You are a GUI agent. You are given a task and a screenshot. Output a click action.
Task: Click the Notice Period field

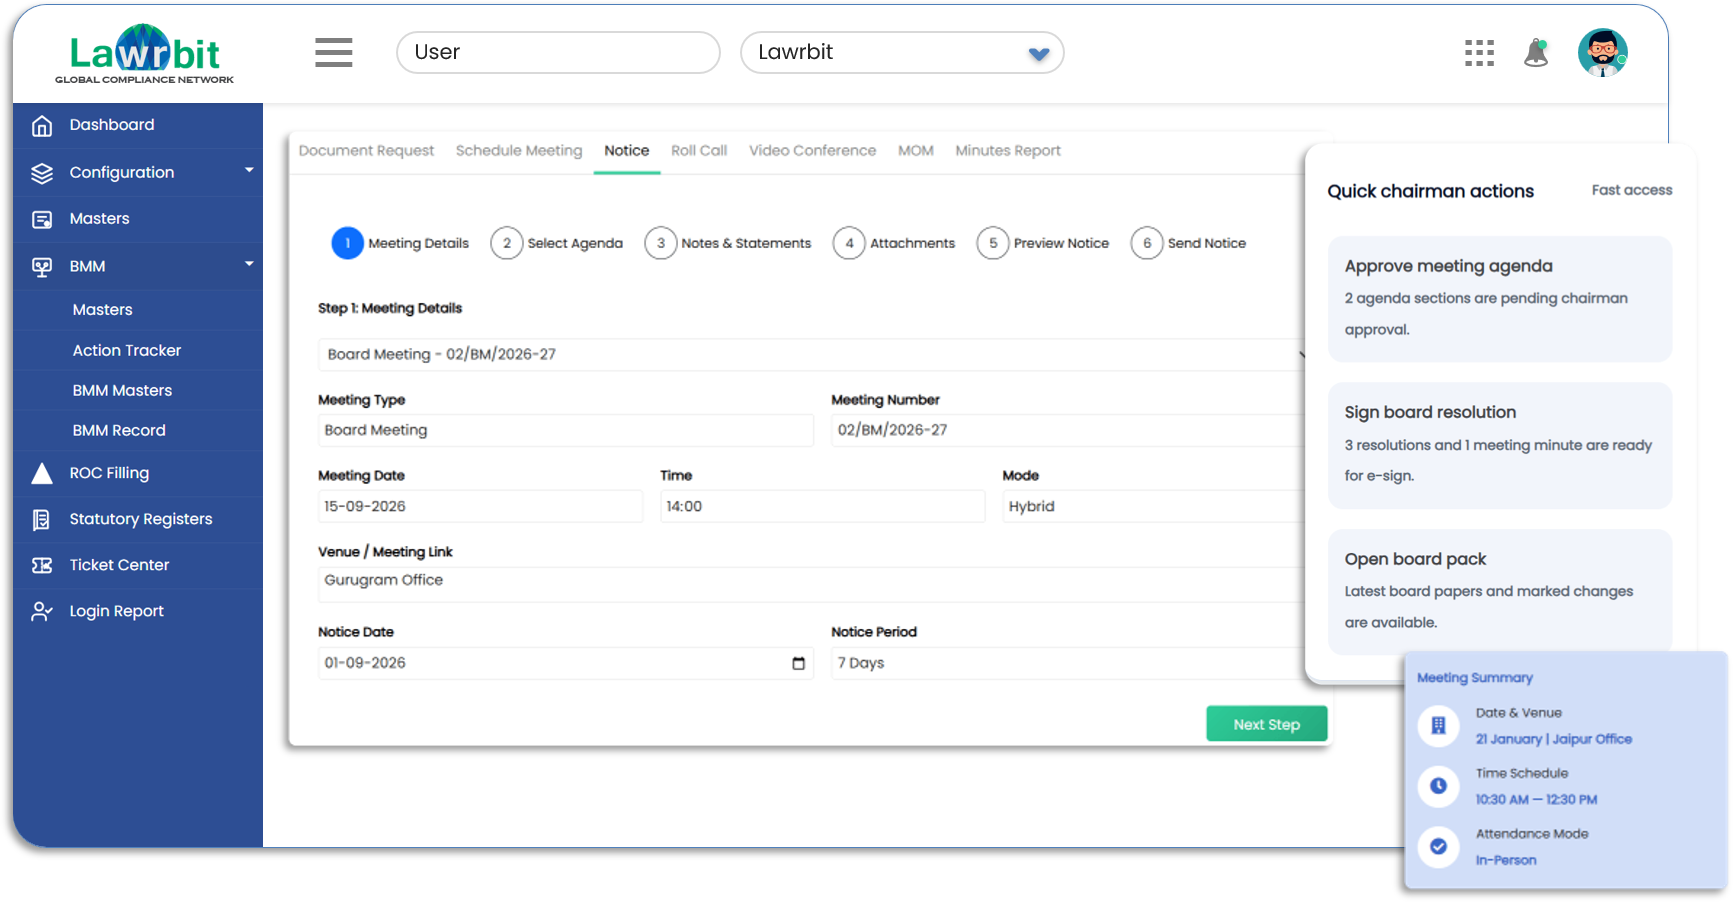point(1069,663)
